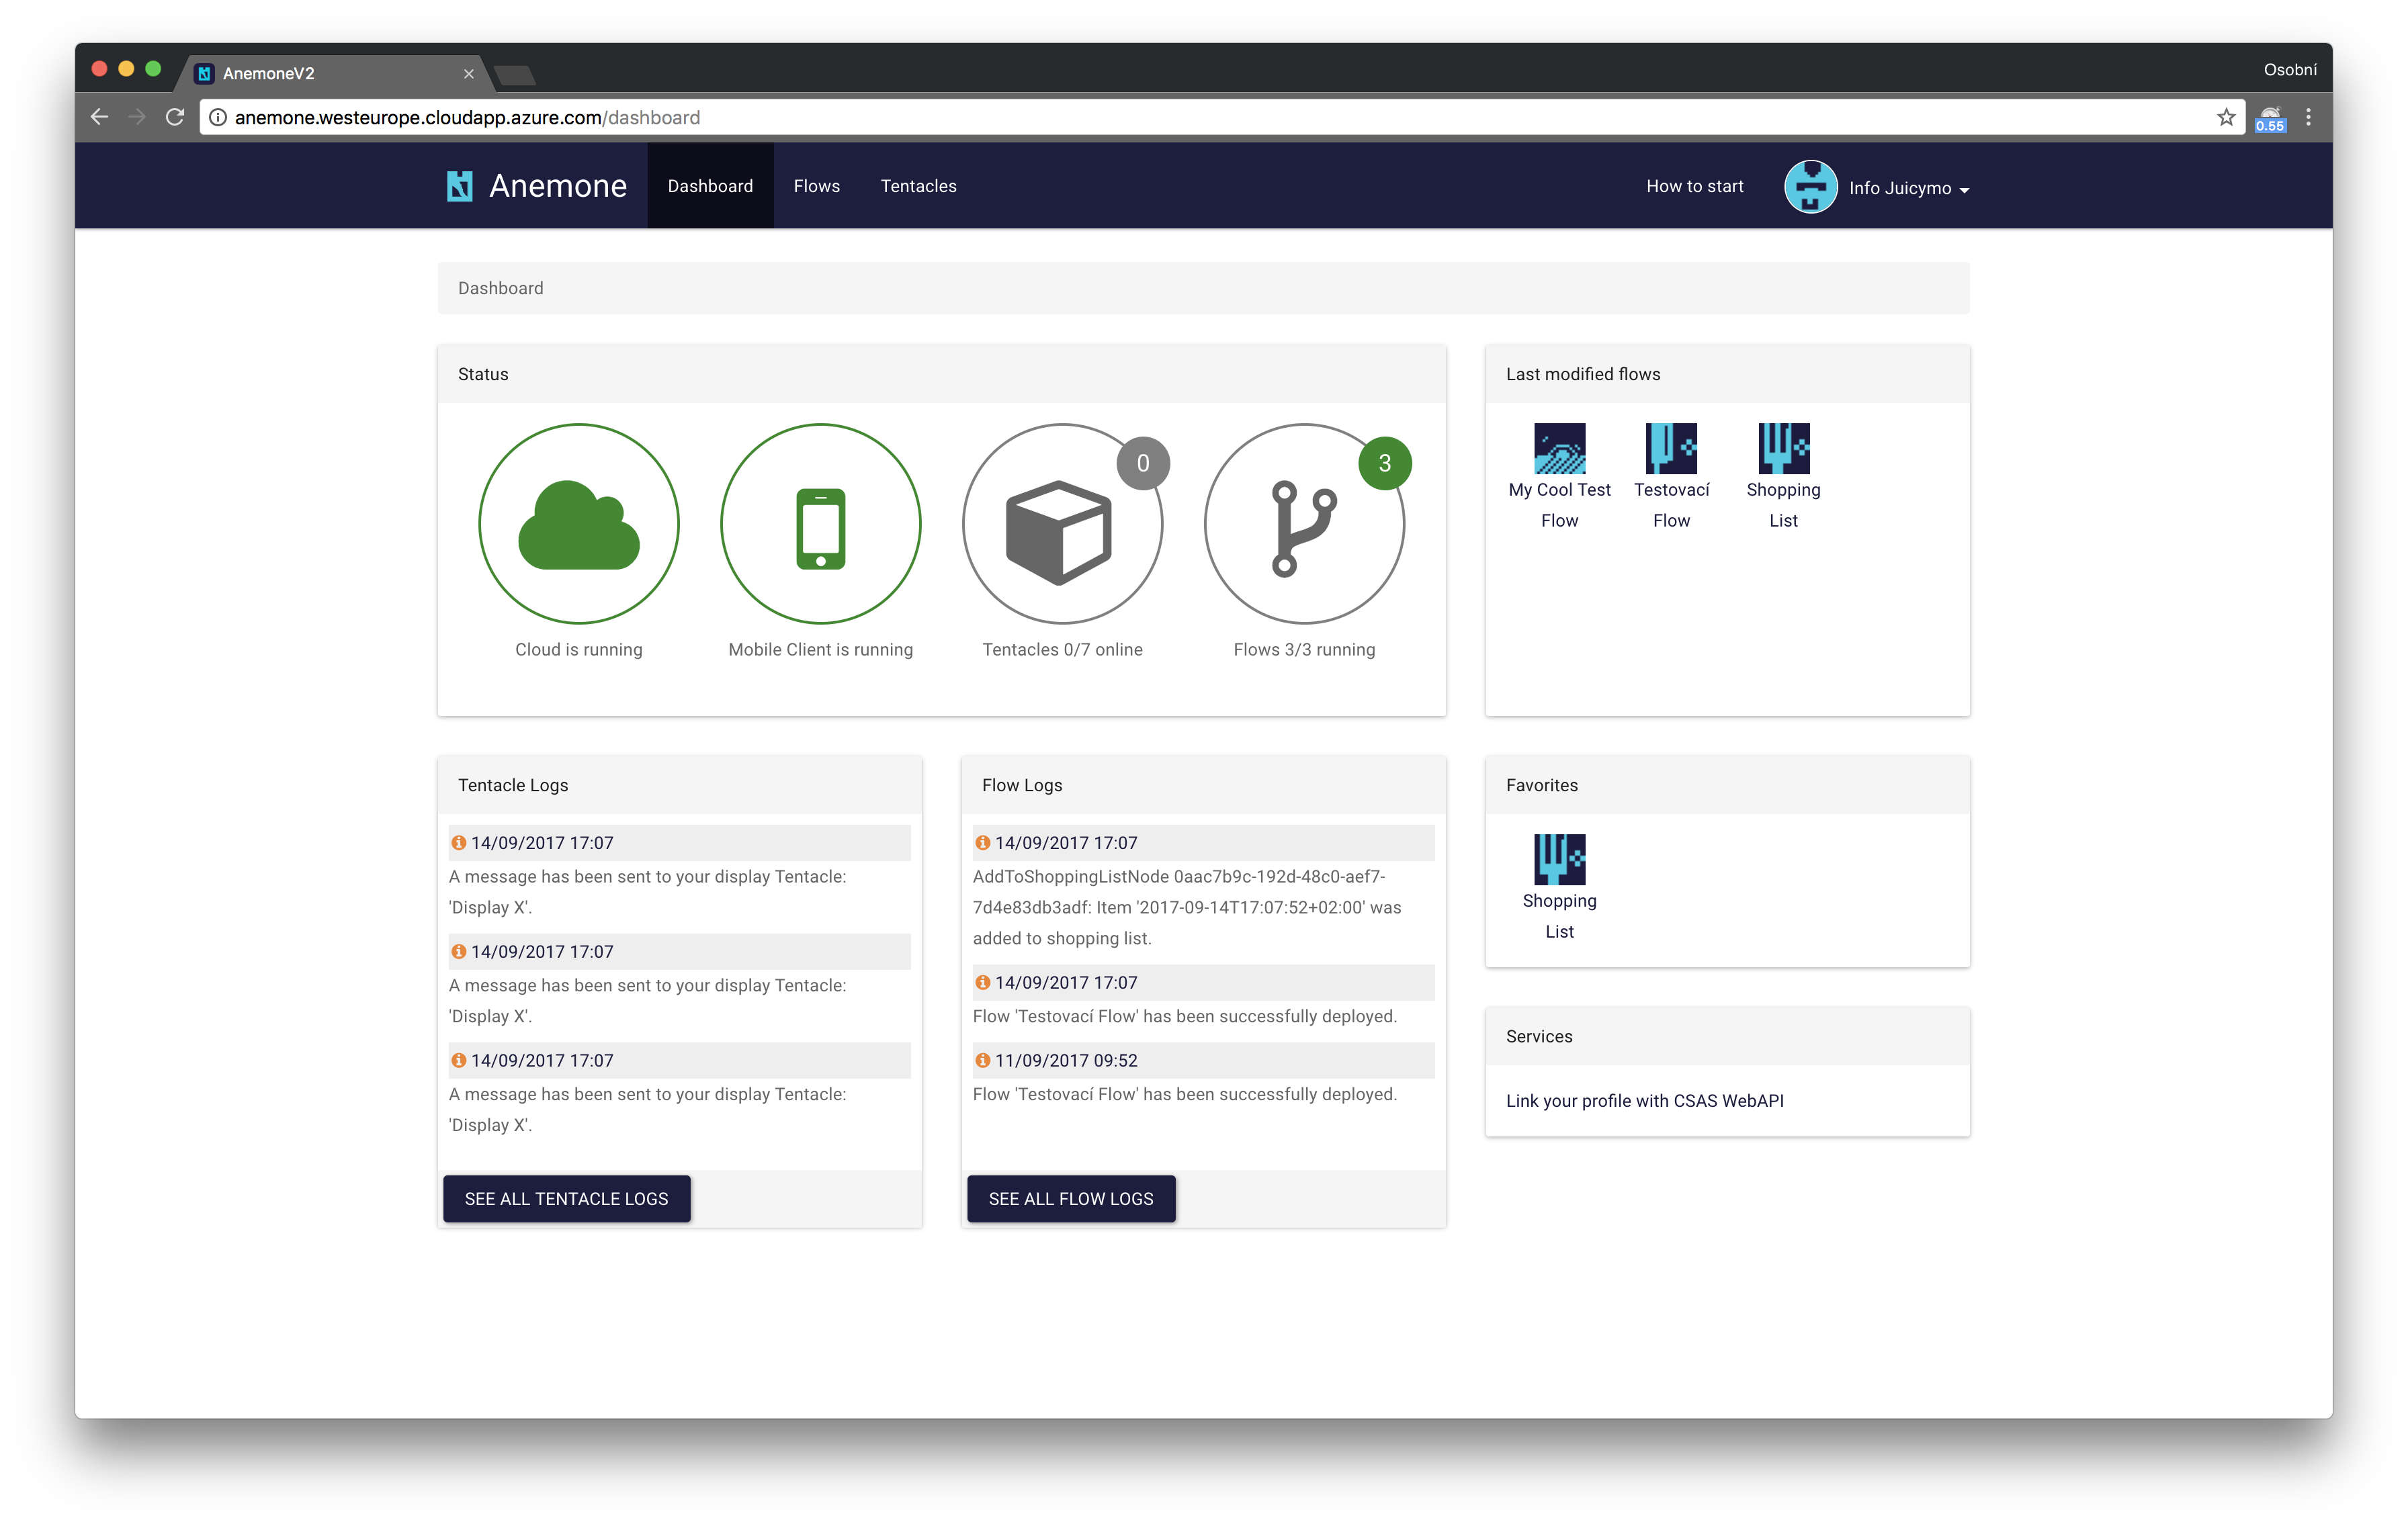Click SEE ALL TENTACLE LOGS button
This screenshot has width=2408, height=1526.
coord(566,1198)
